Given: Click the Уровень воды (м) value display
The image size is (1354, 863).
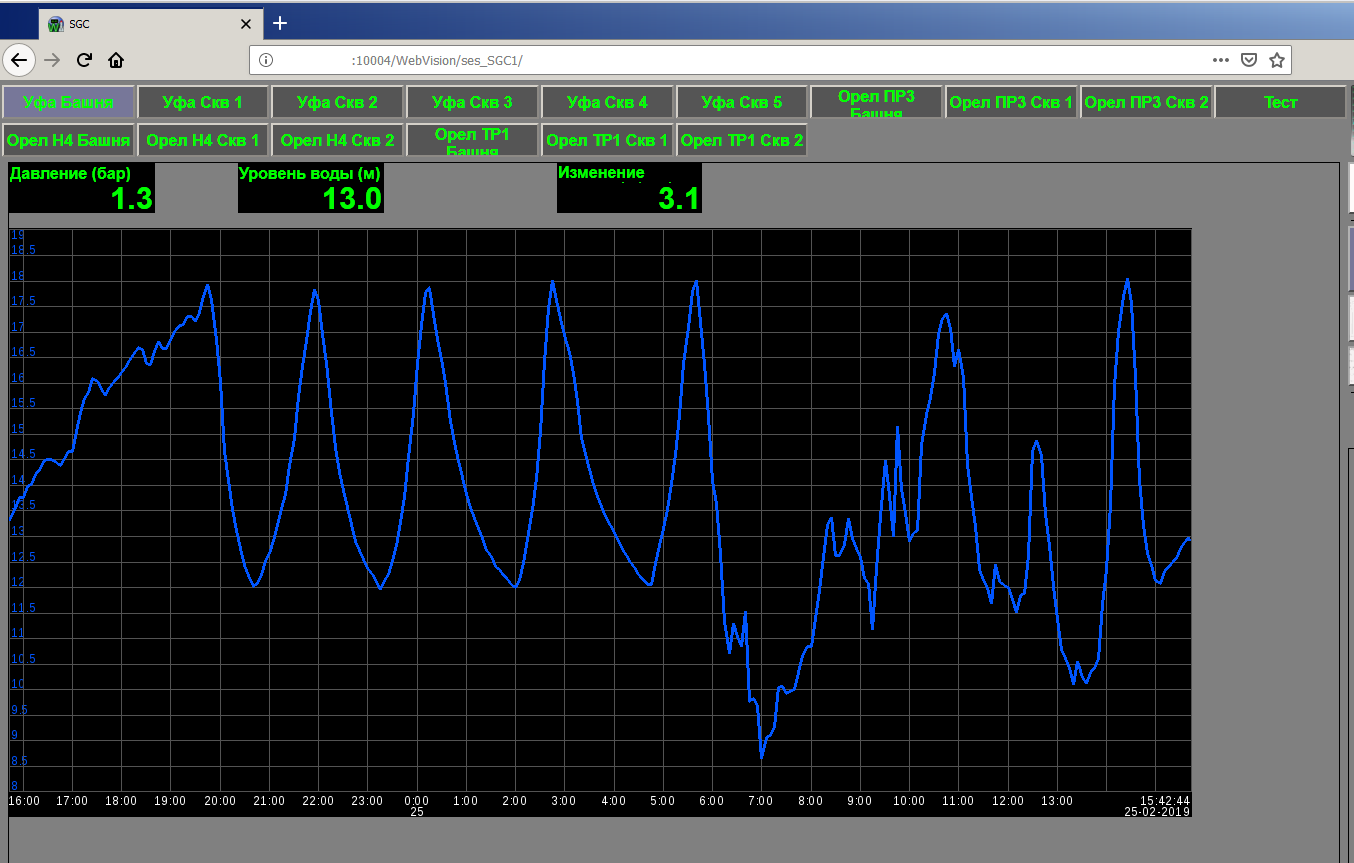Looking at the screenshot, I should (x=310, y=188).
